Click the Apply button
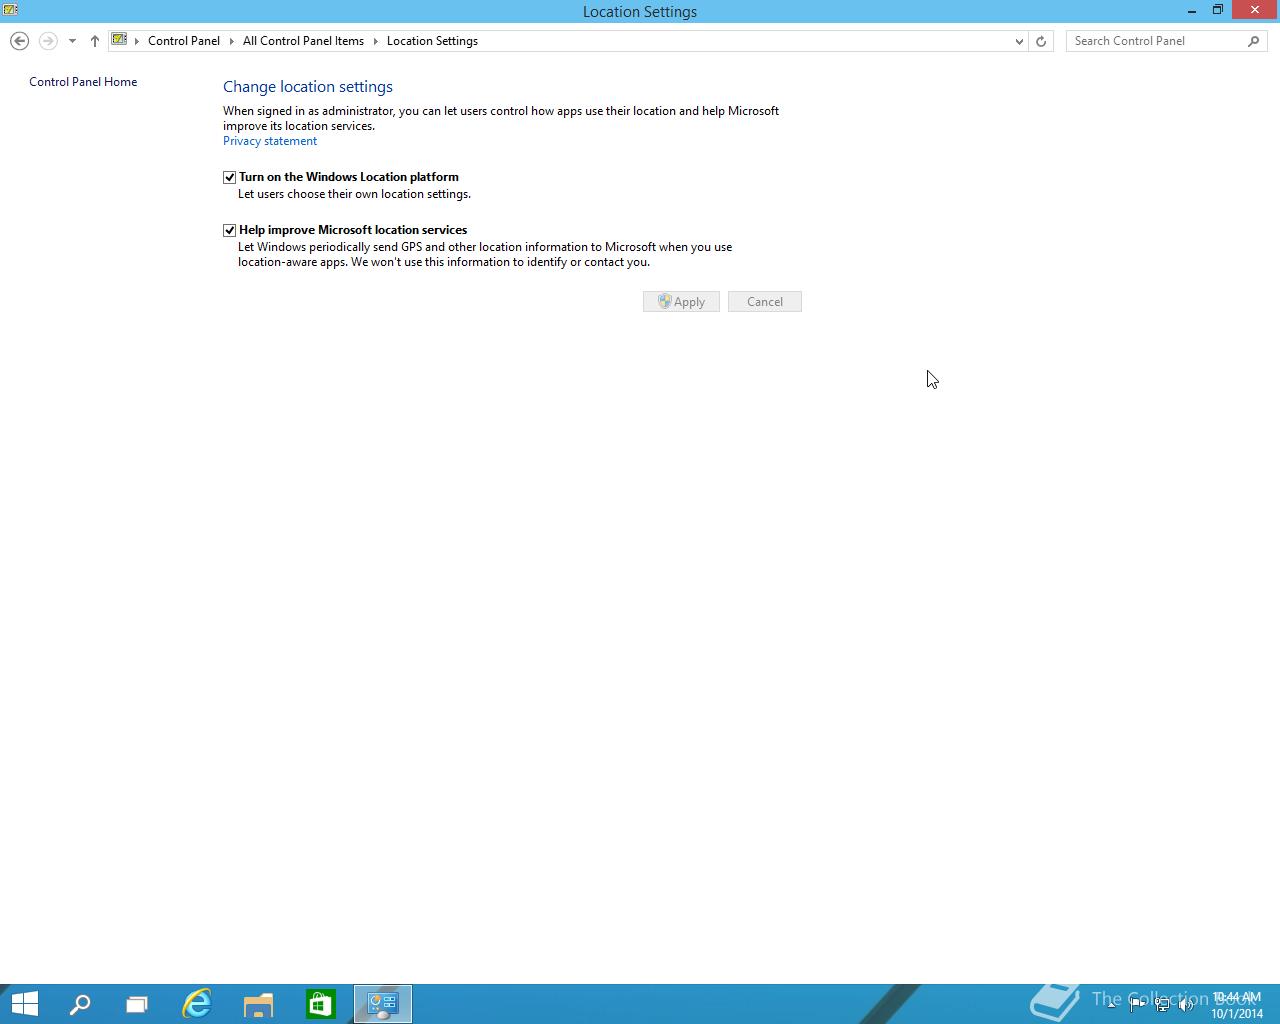 point(681,302)
